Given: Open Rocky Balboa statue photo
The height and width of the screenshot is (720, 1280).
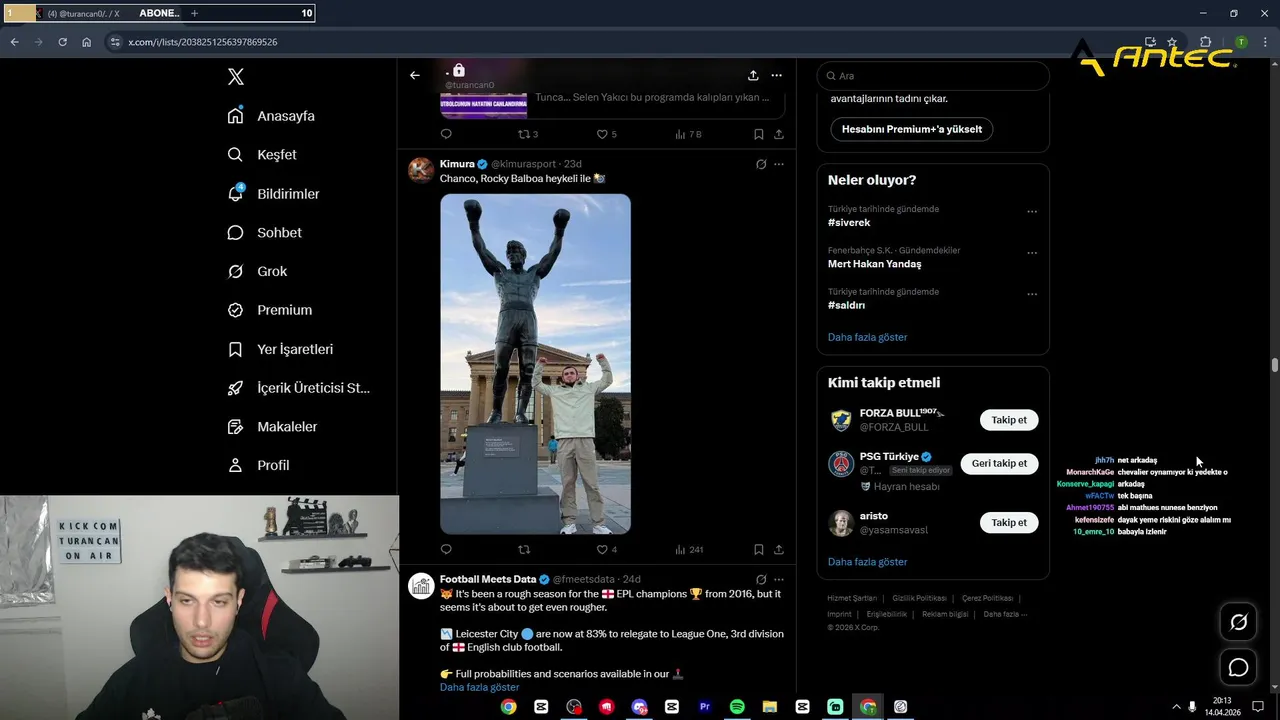Looking at the screenshot, I should [535, 364].
